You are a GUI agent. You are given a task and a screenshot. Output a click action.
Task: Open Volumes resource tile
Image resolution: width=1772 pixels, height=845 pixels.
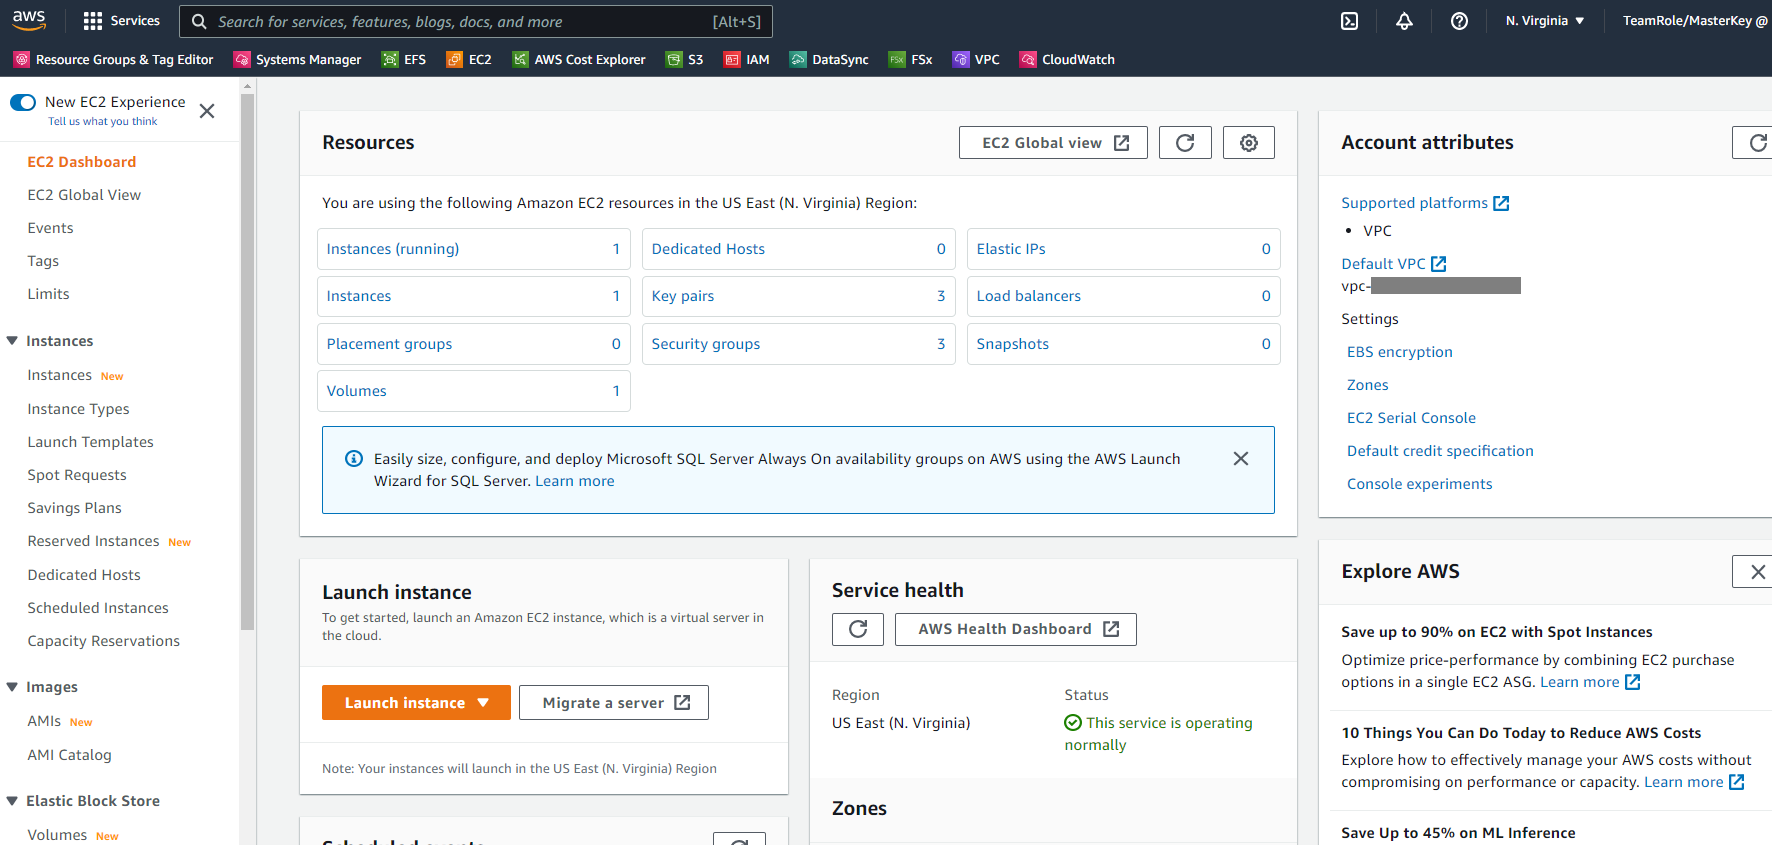click(474, 391)
